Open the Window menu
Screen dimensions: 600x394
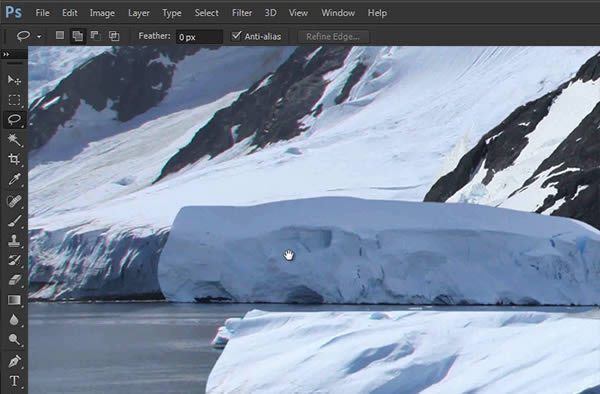(338, 13)
